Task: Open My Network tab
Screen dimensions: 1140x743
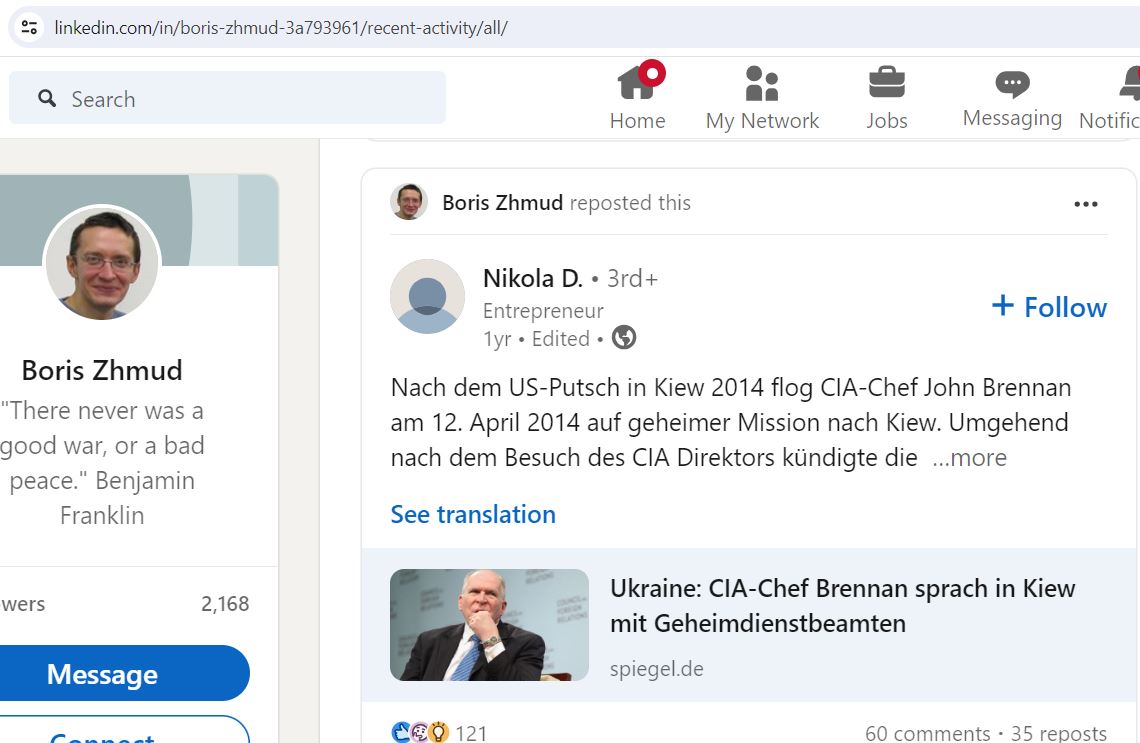Action: pos(762,98)
